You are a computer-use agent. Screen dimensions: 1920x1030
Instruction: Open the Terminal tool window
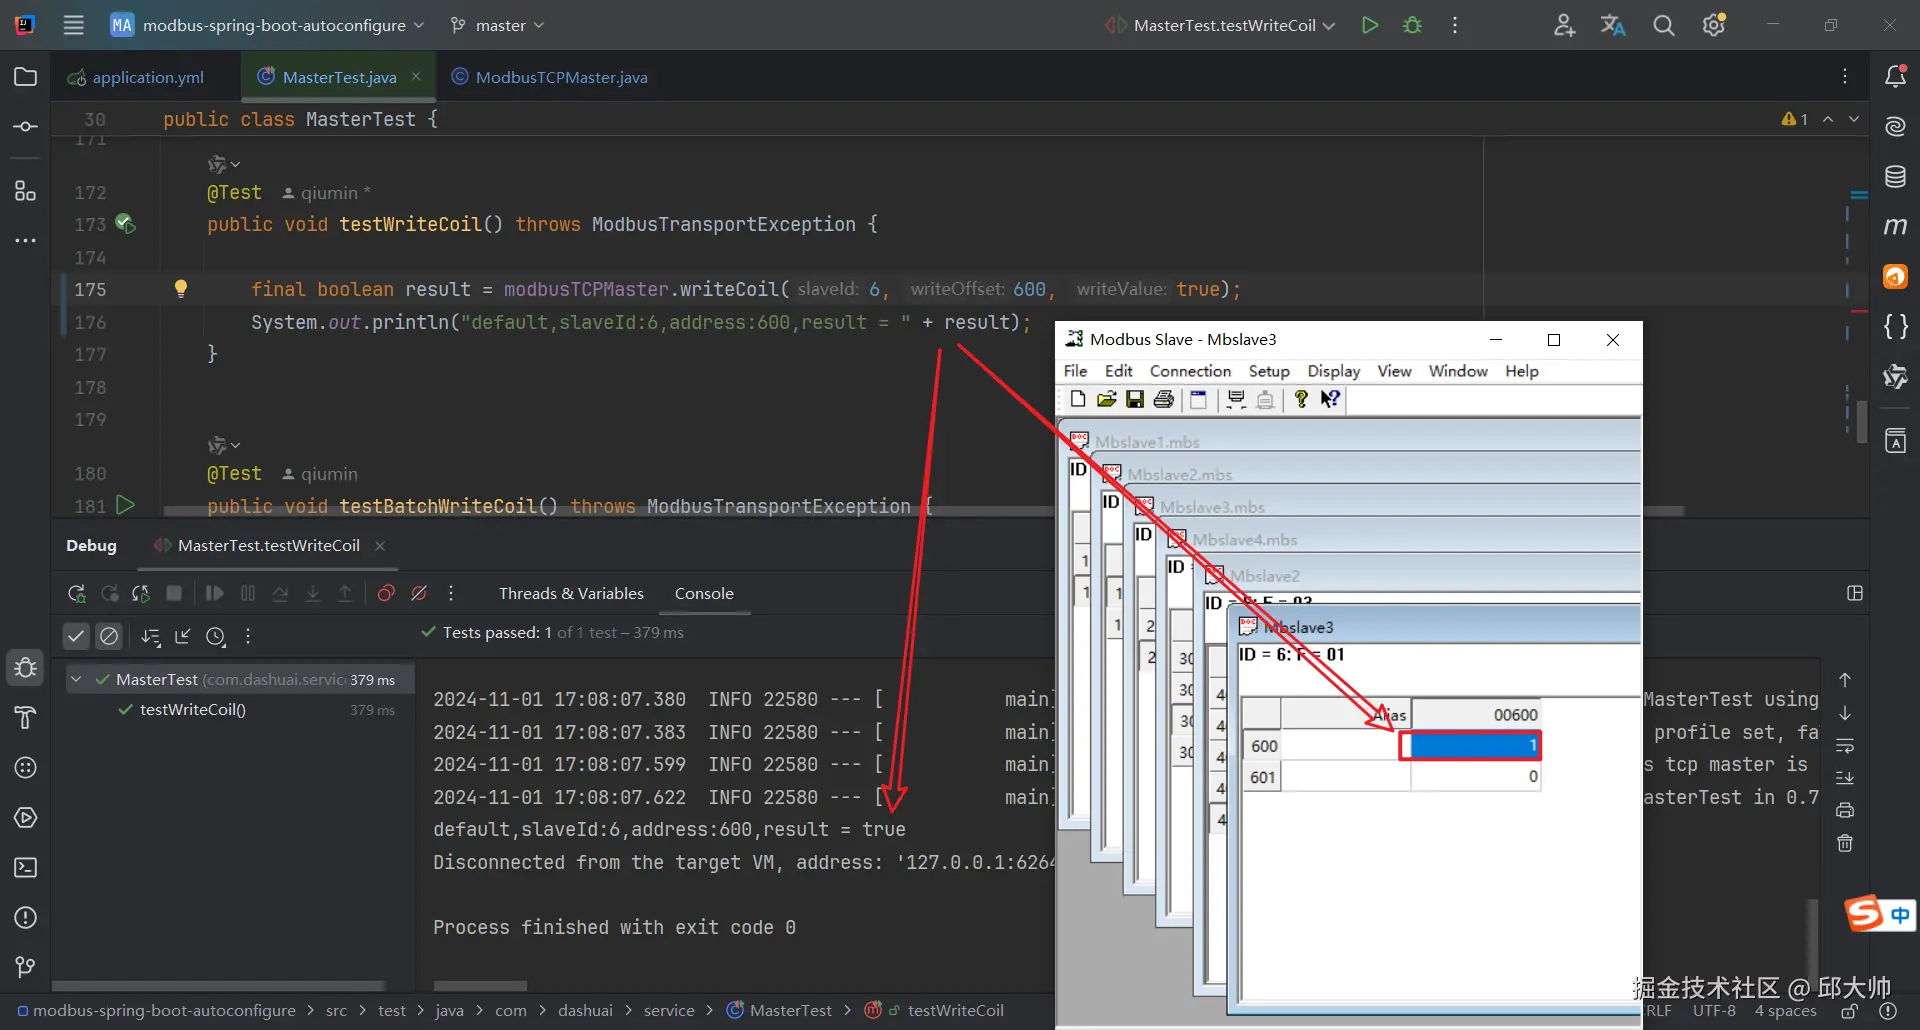click(x=26, y=868)
